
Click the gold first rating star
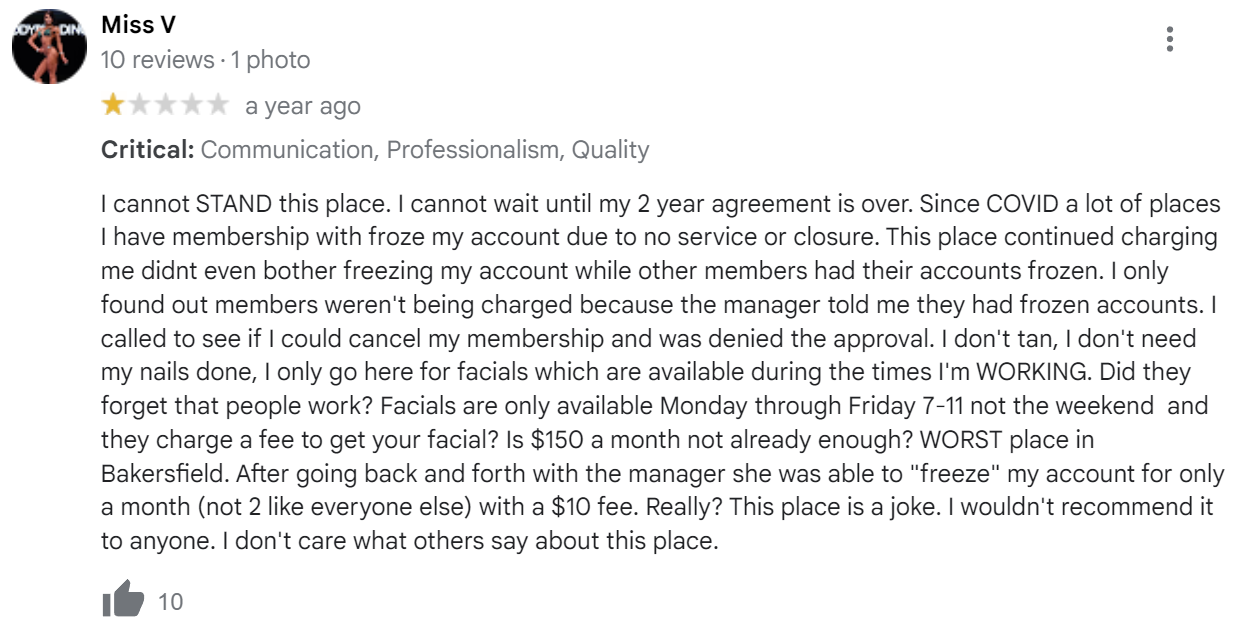click(113, 105)
